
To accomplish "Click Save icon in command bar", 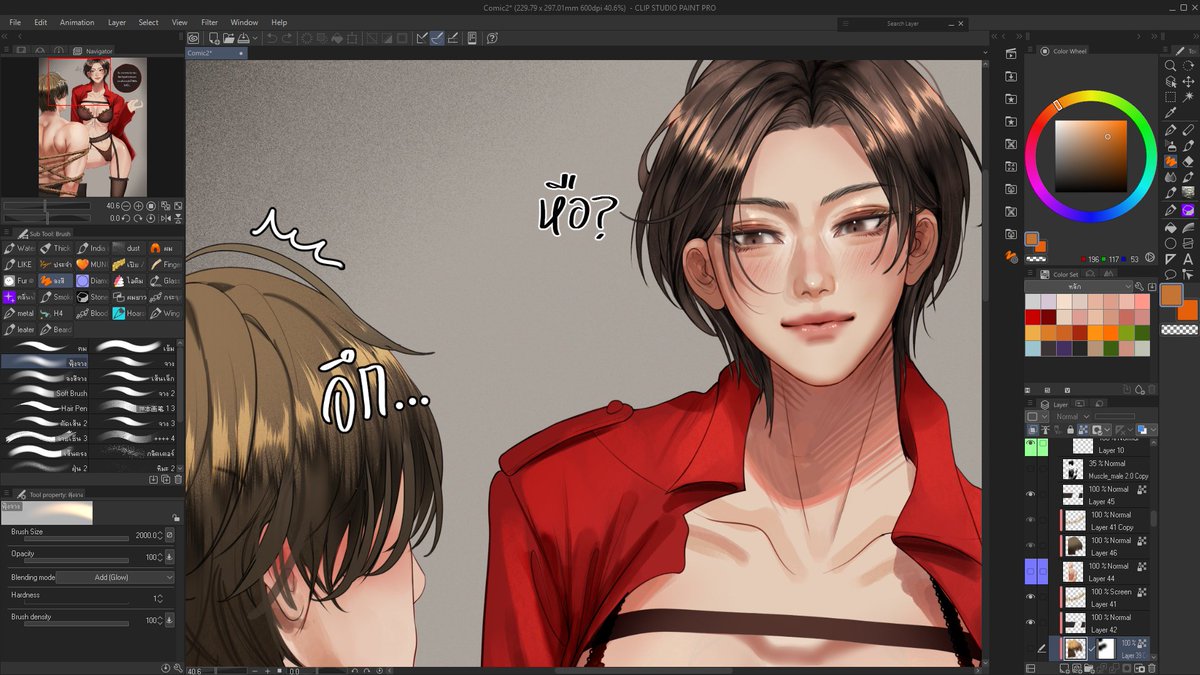I will point(243,38).
